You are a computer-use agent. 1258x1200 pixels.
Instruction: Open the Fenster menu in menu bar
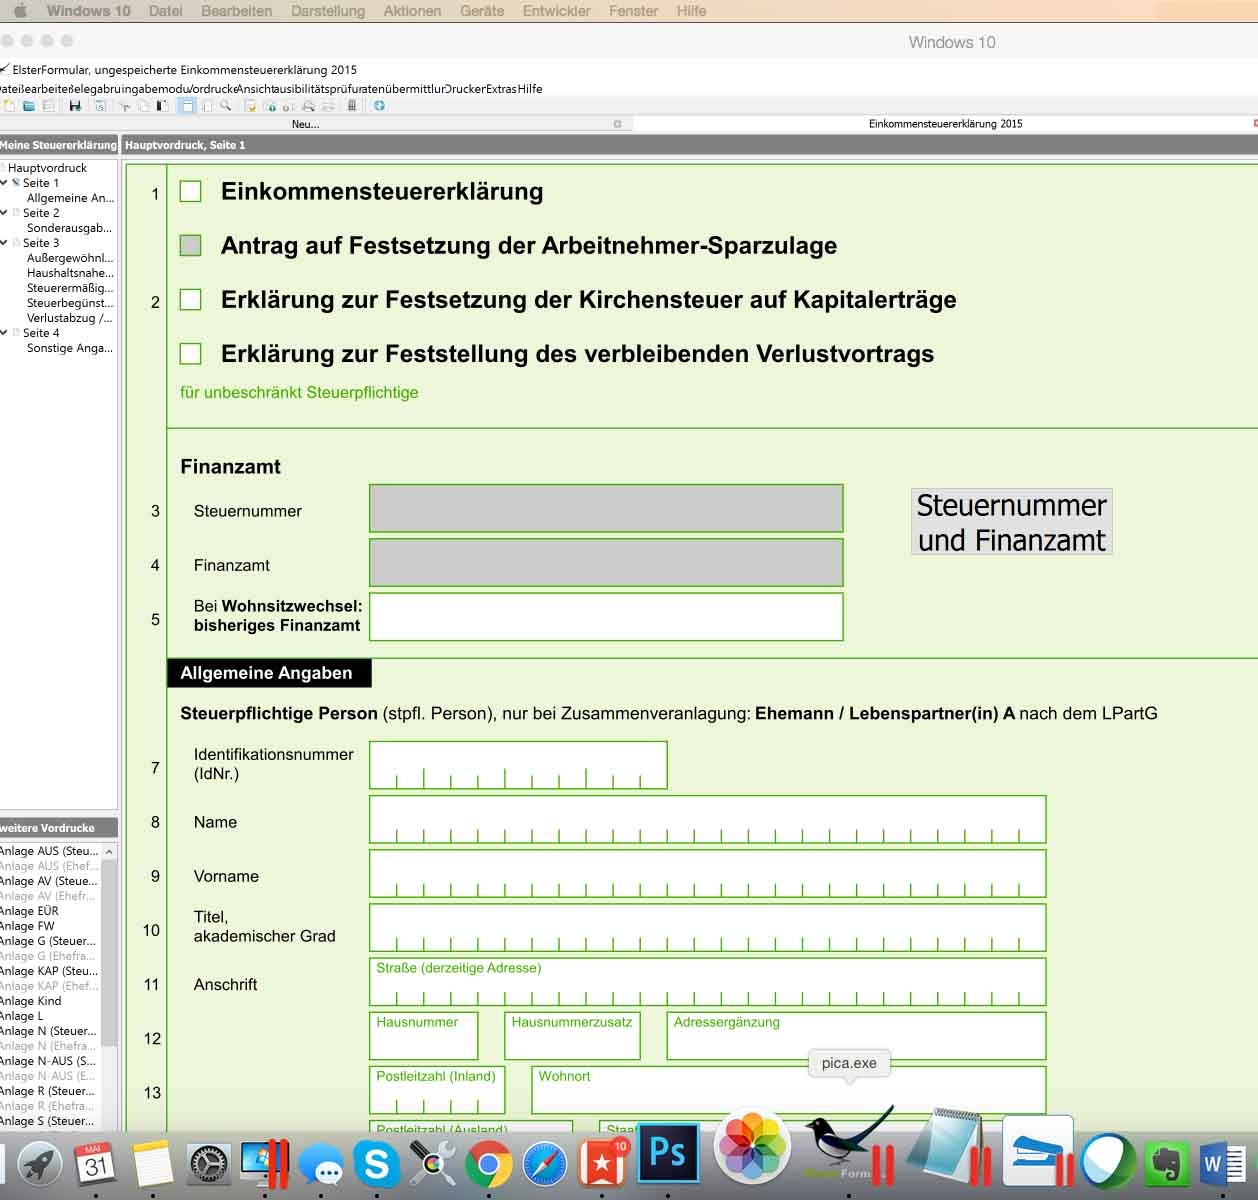(633, 11)
